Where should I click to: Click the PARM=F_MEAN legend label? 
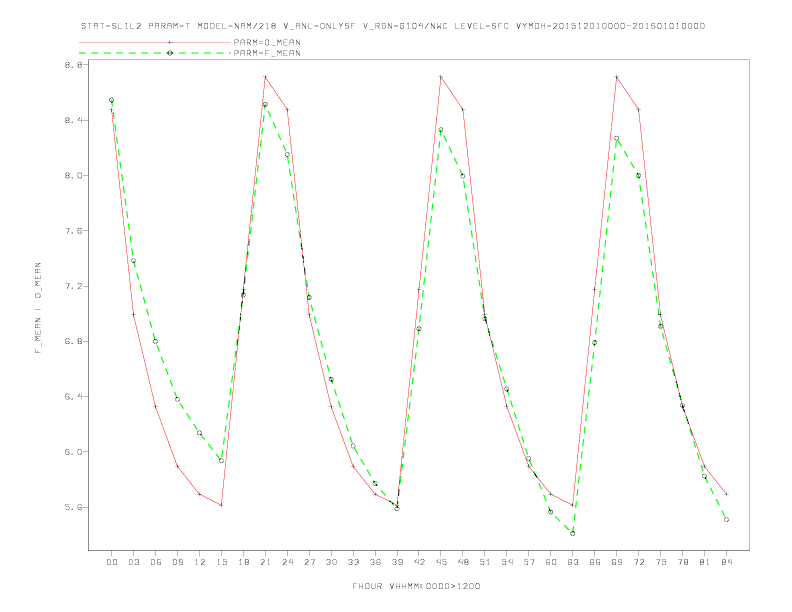pos(267,53)
